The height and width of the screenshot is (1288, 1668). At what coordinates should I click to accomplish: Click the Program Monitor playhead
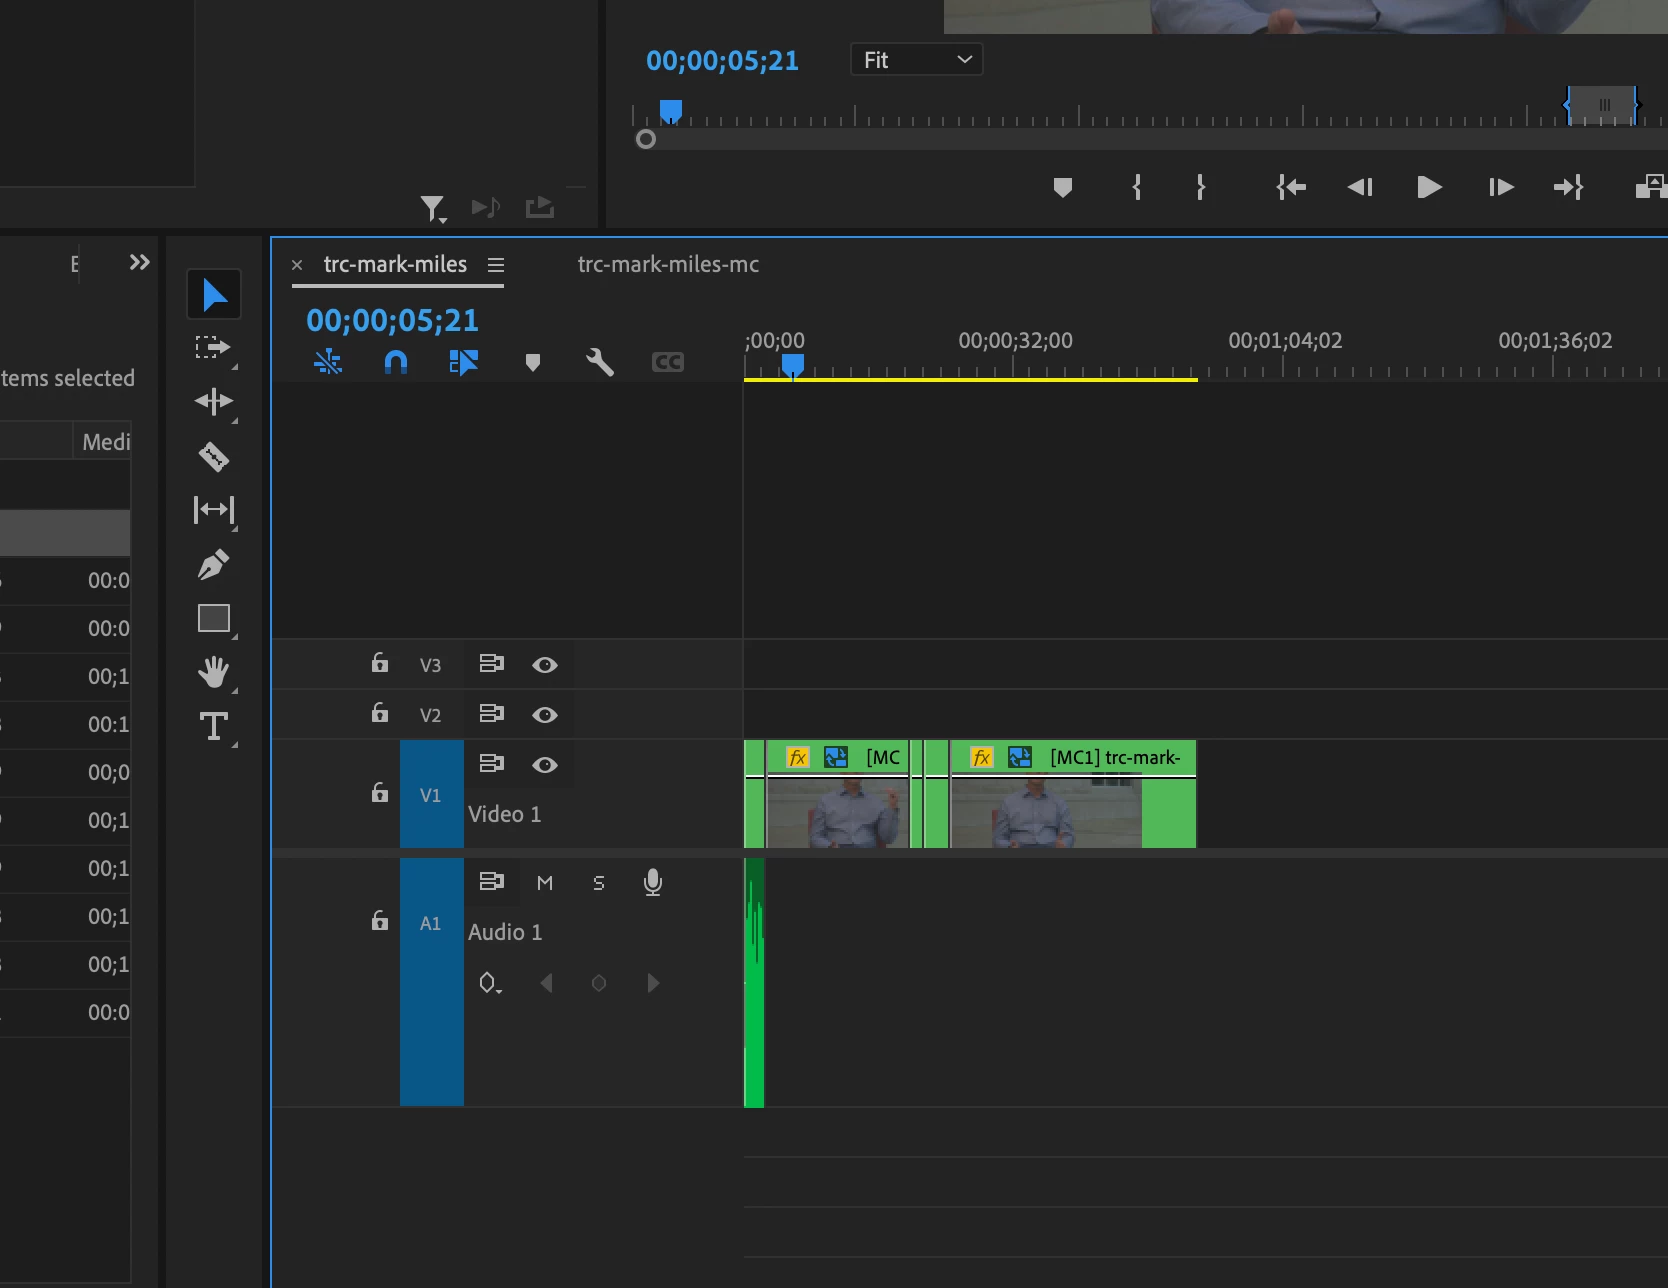click(x=671, y=111)
